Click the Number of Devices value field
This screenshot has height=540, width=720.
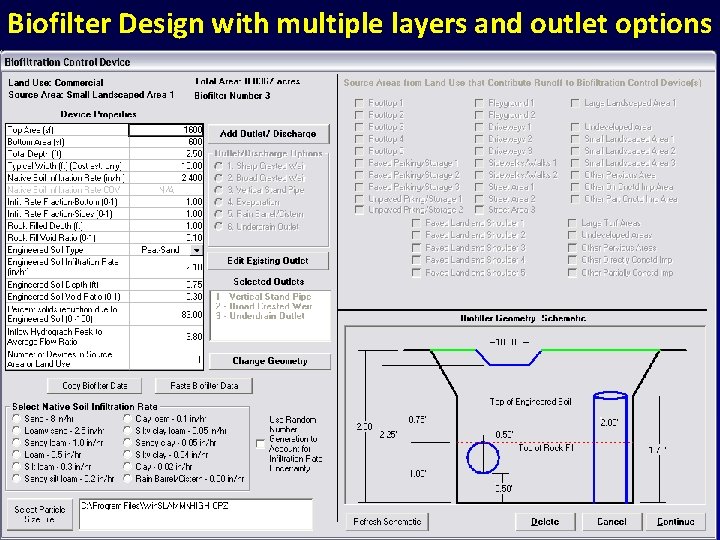pos(166,359)
